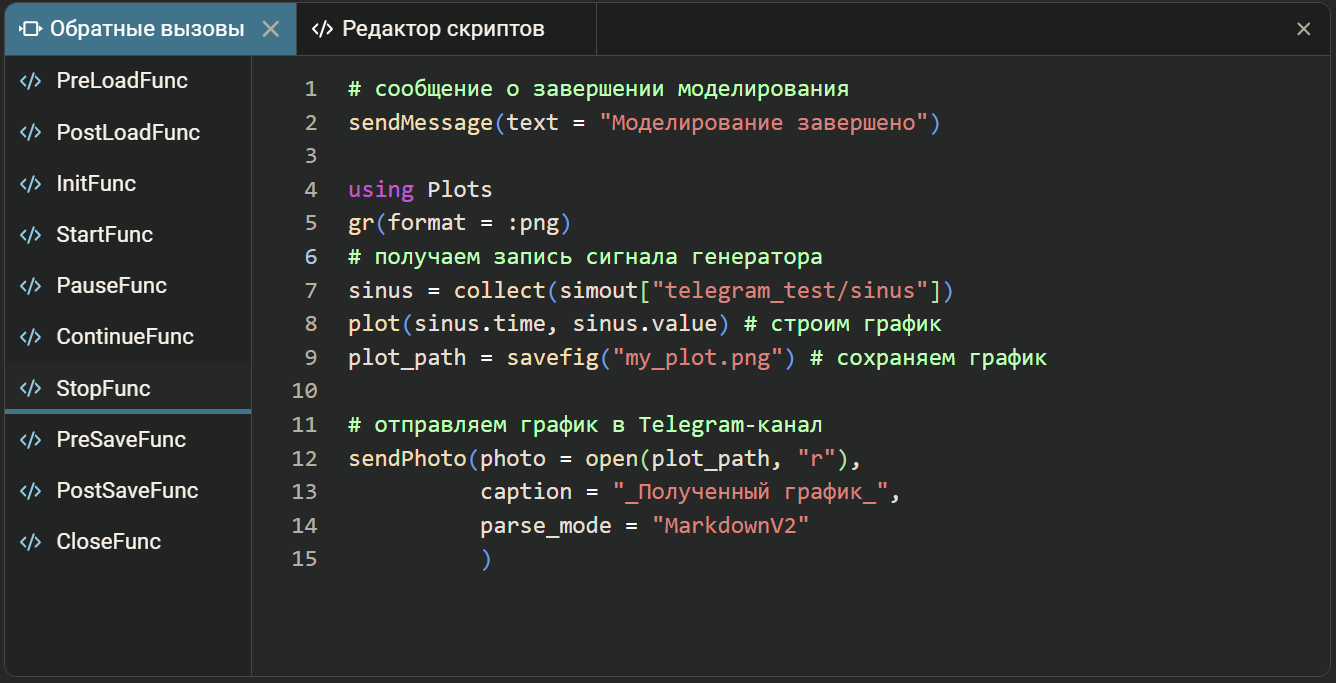Image resolution: width=1336 pixels, height=683 pixels.
Task: Close the panel with the top-right X
Action: click(1303, 29)
